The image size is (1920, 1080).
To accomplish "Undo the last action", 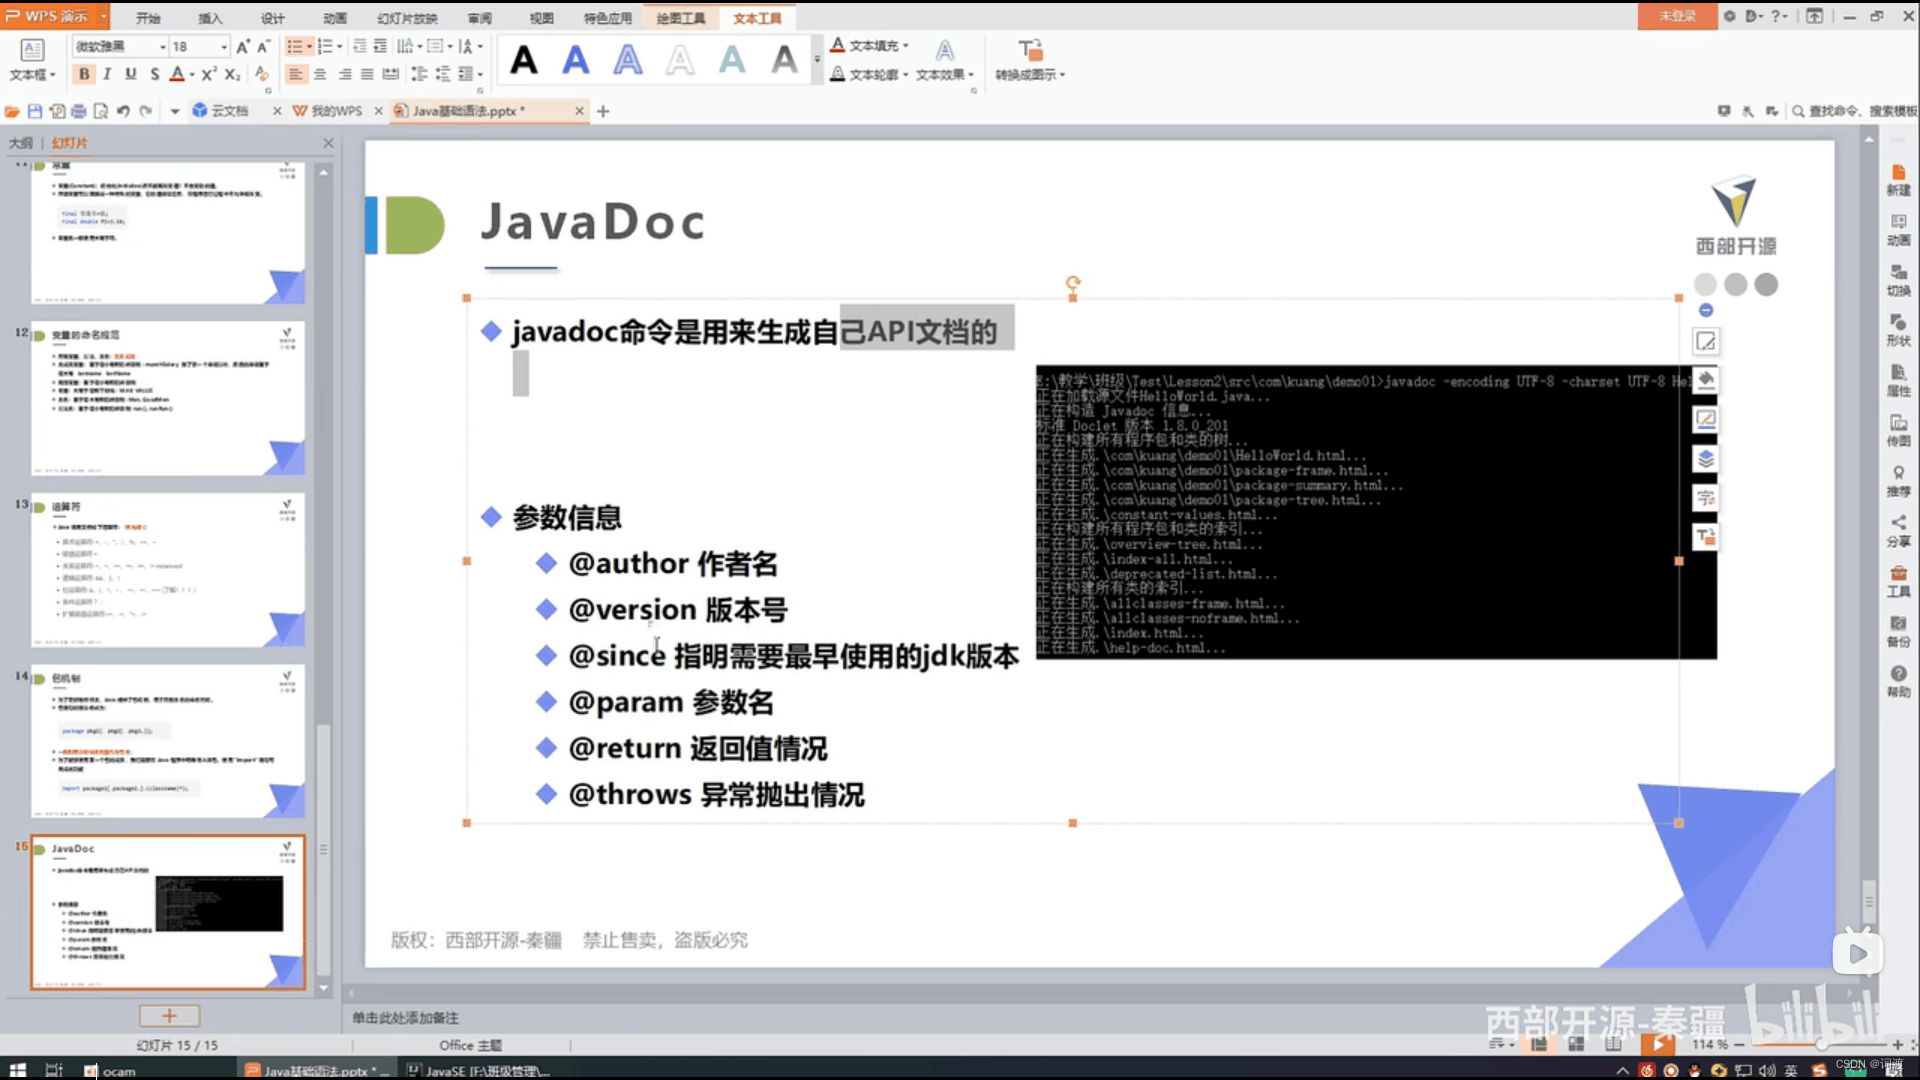I will pyautogui.click(x=123, y=111).
